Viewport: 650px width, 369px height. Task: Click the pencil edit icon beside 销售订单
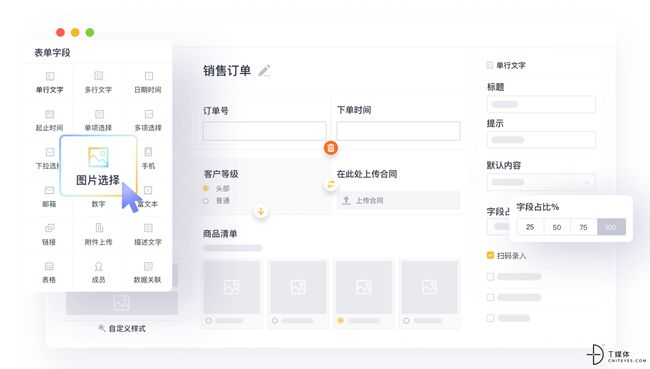tap(264, 71)
